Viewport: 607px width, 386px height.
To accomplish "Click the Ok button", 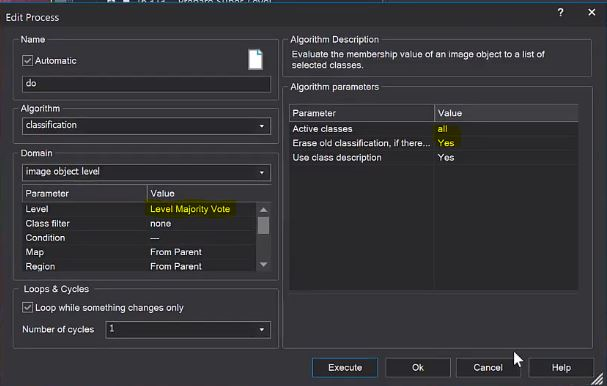I will point(418,367).
